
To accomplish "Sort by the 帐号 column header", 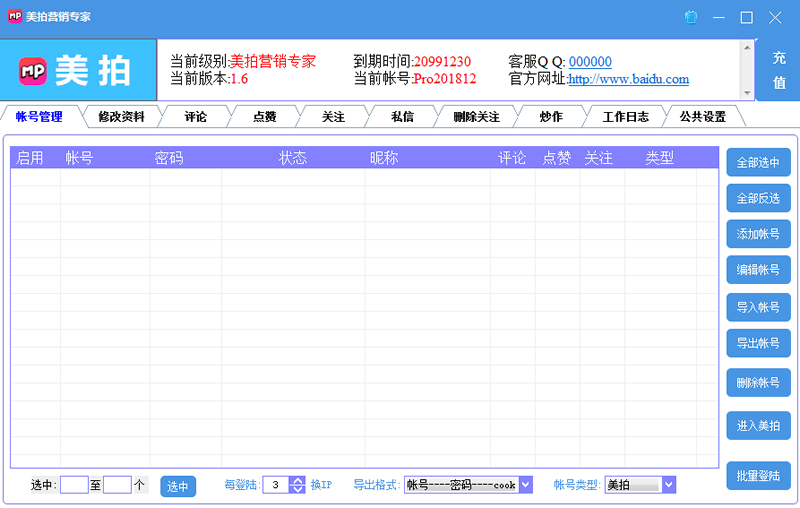I will pyautogui.click(x=79, y=158).
